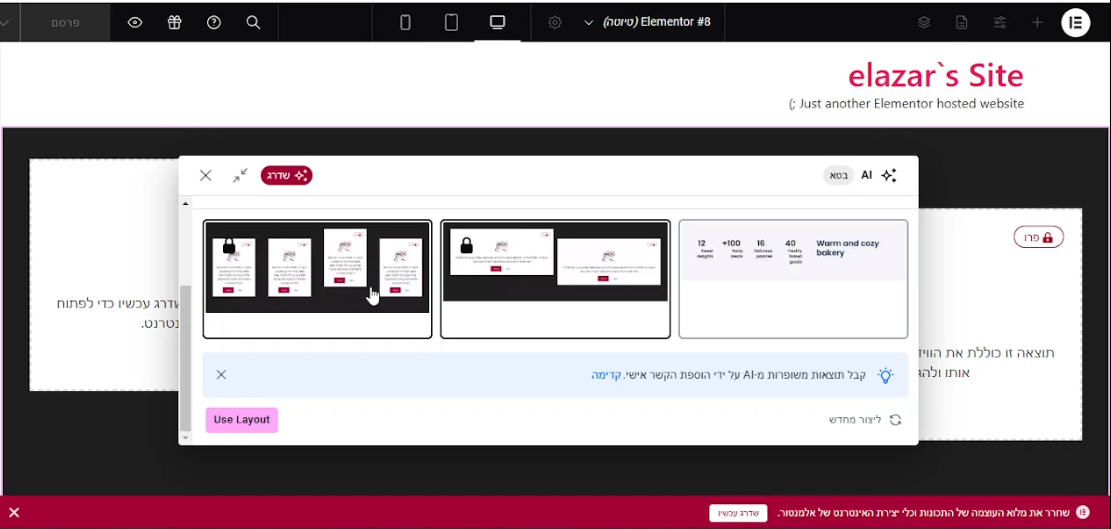Click the בטא beta badge
Viewport: 1111px width, 529px height.
tap(839, 176)
